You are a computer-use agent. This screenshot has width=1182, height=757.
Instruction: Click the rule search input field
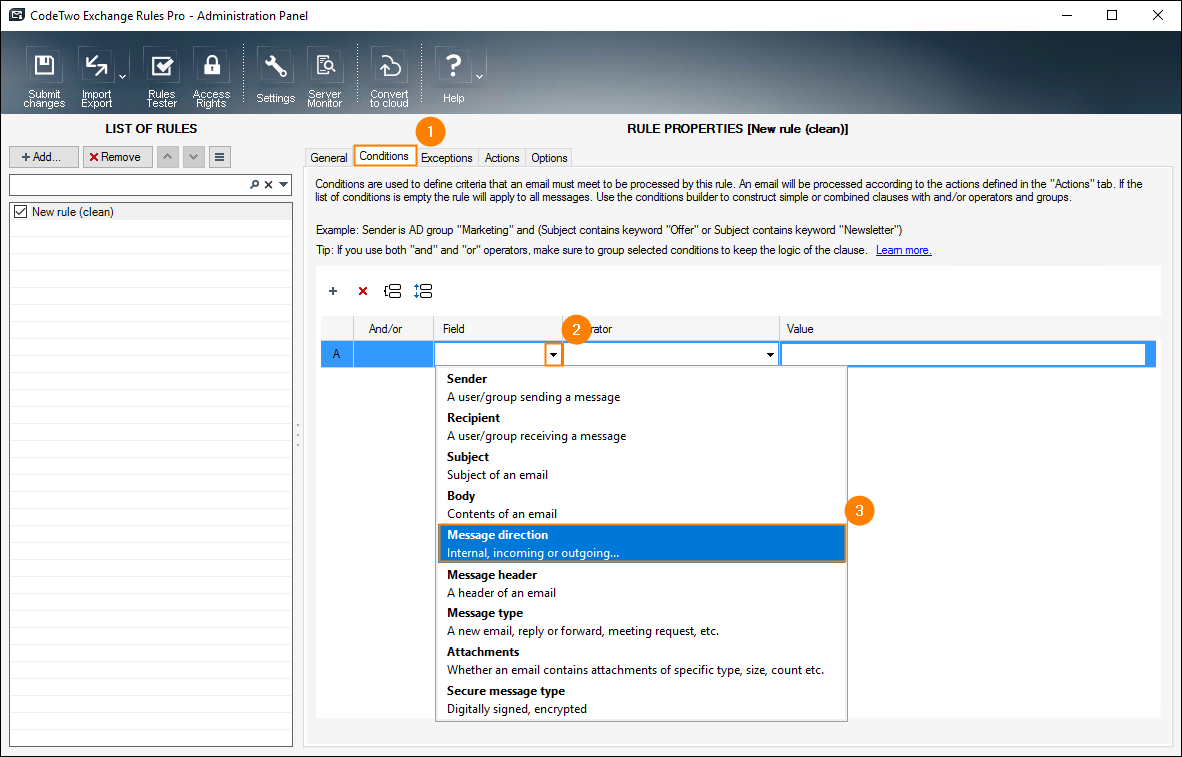(x=128, y=185)
